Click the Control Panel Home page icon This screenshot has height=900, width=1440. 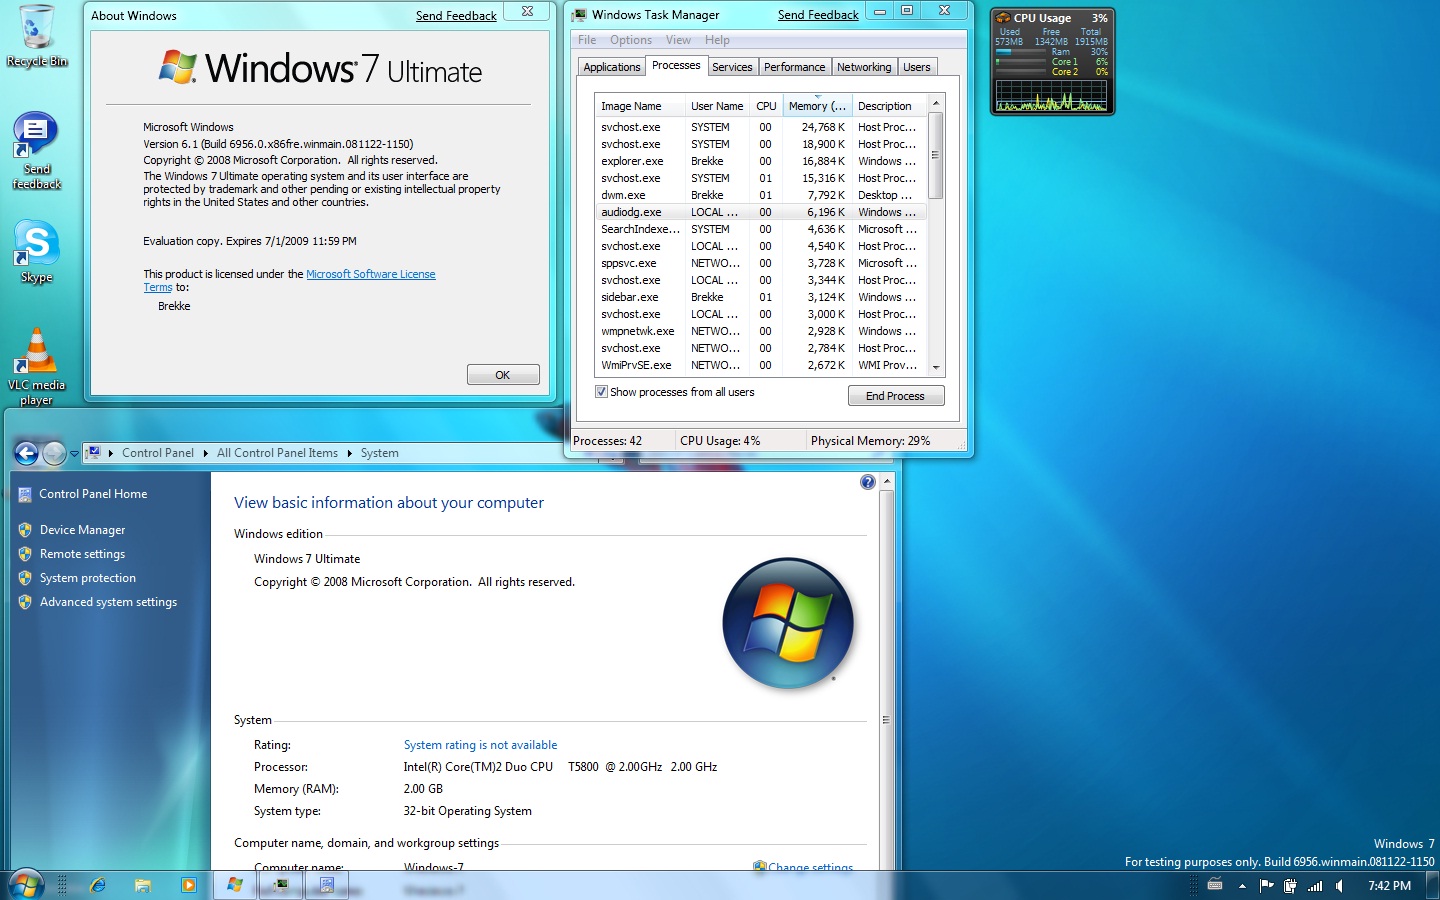(25, 494)
